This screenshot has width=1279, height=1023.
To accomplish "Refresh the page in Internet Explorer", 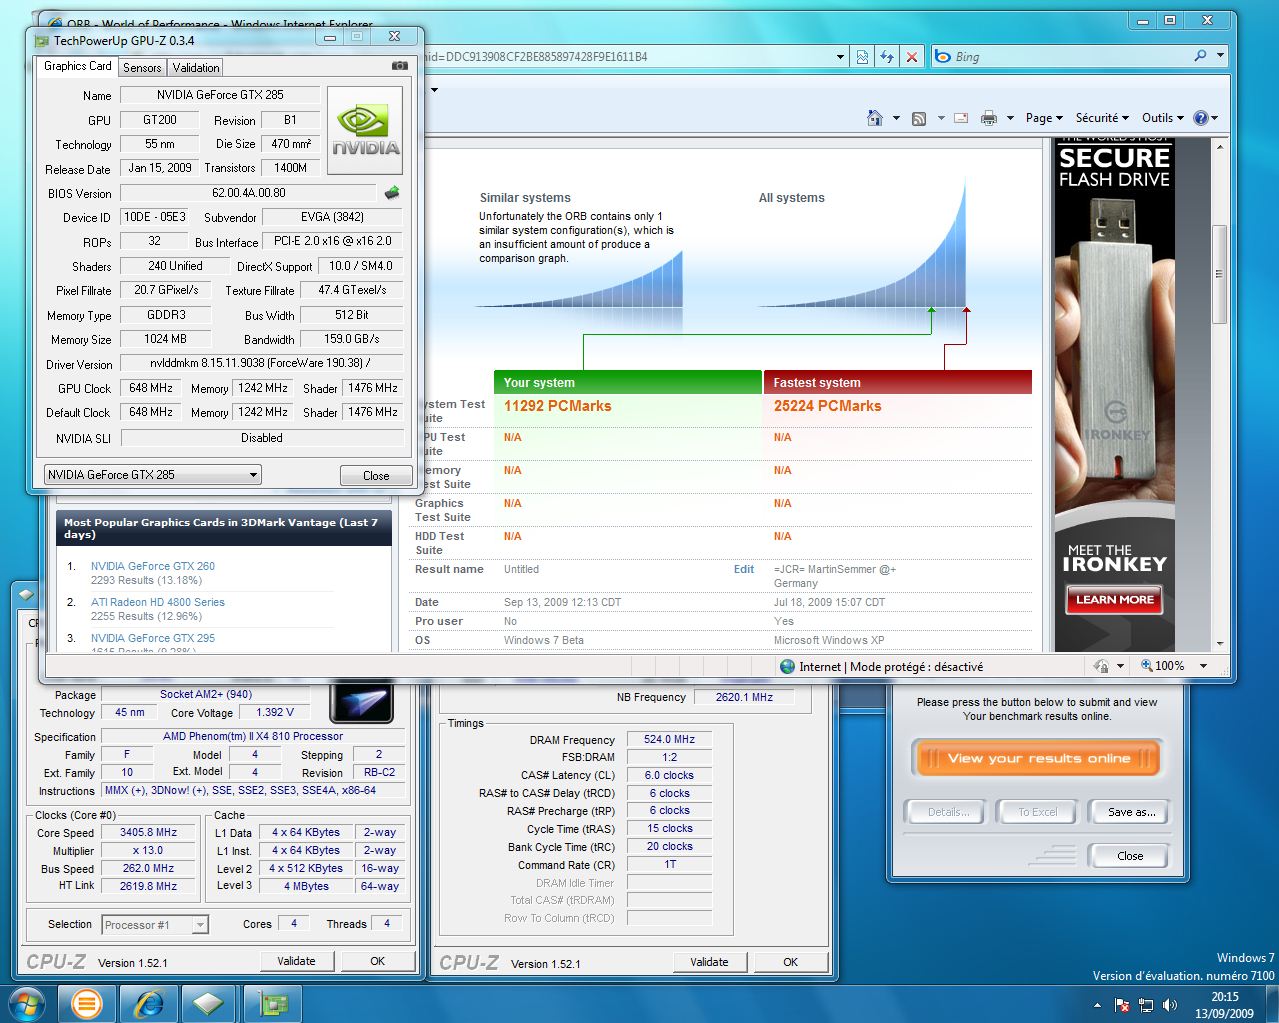I will [887, 57].
